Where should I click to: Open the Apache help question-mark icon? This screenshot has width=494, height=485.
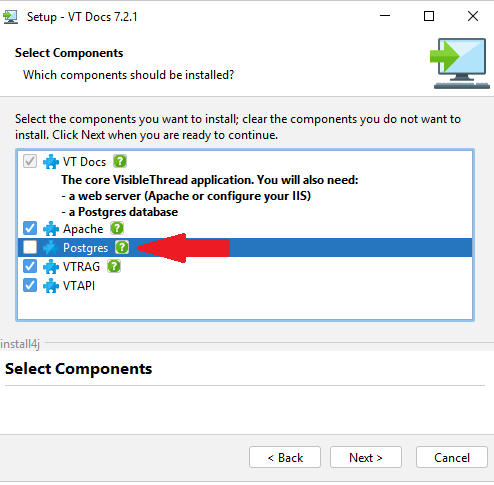pyautogui.click(x=117, y=228)
